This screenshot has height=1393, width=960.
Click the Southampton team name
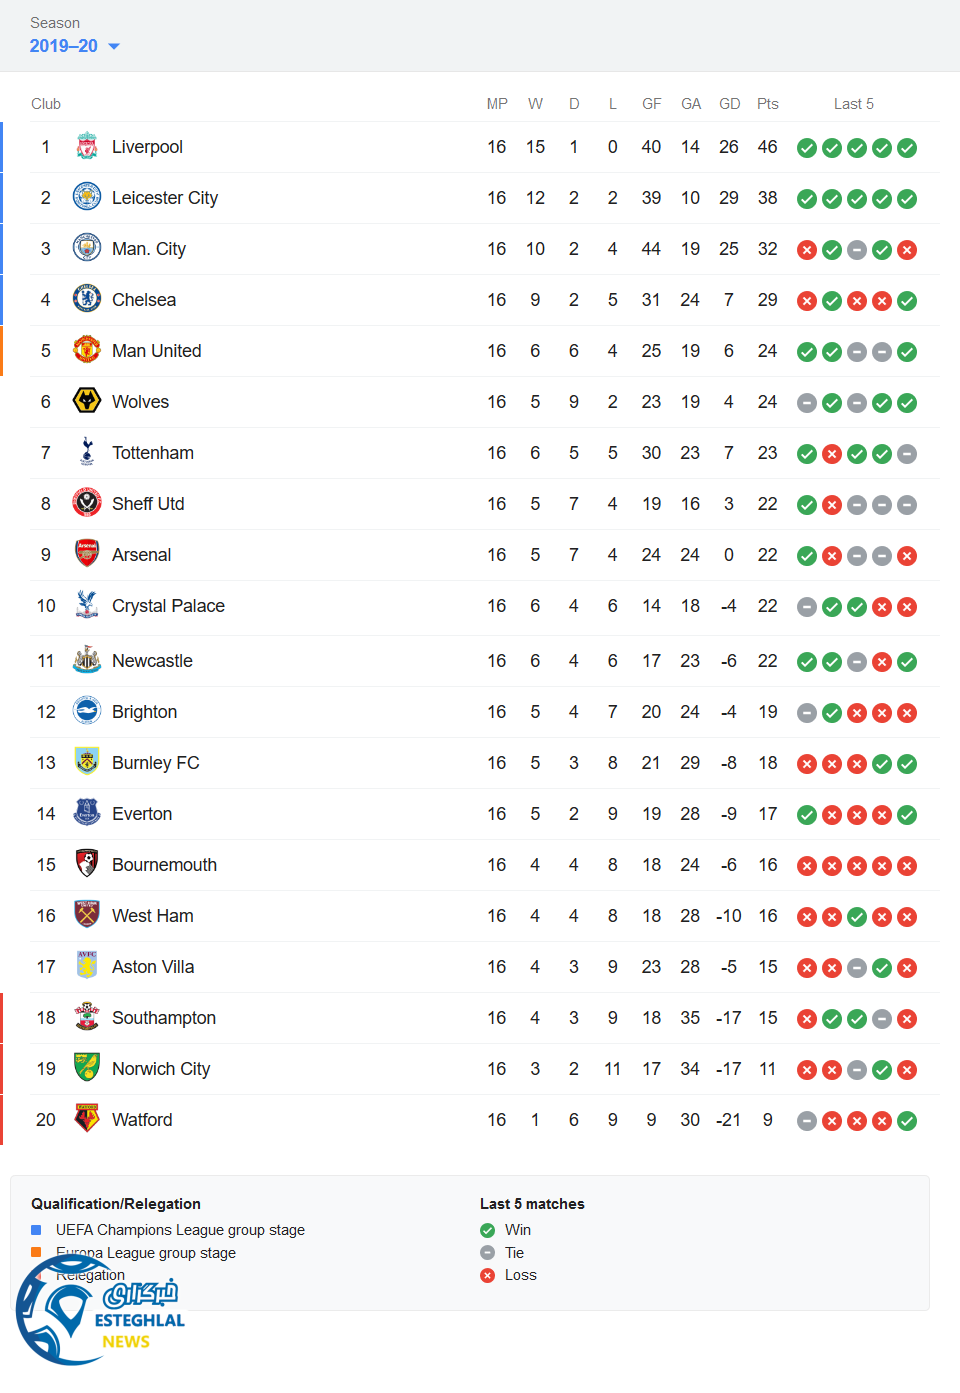(x=164, y=1018)
